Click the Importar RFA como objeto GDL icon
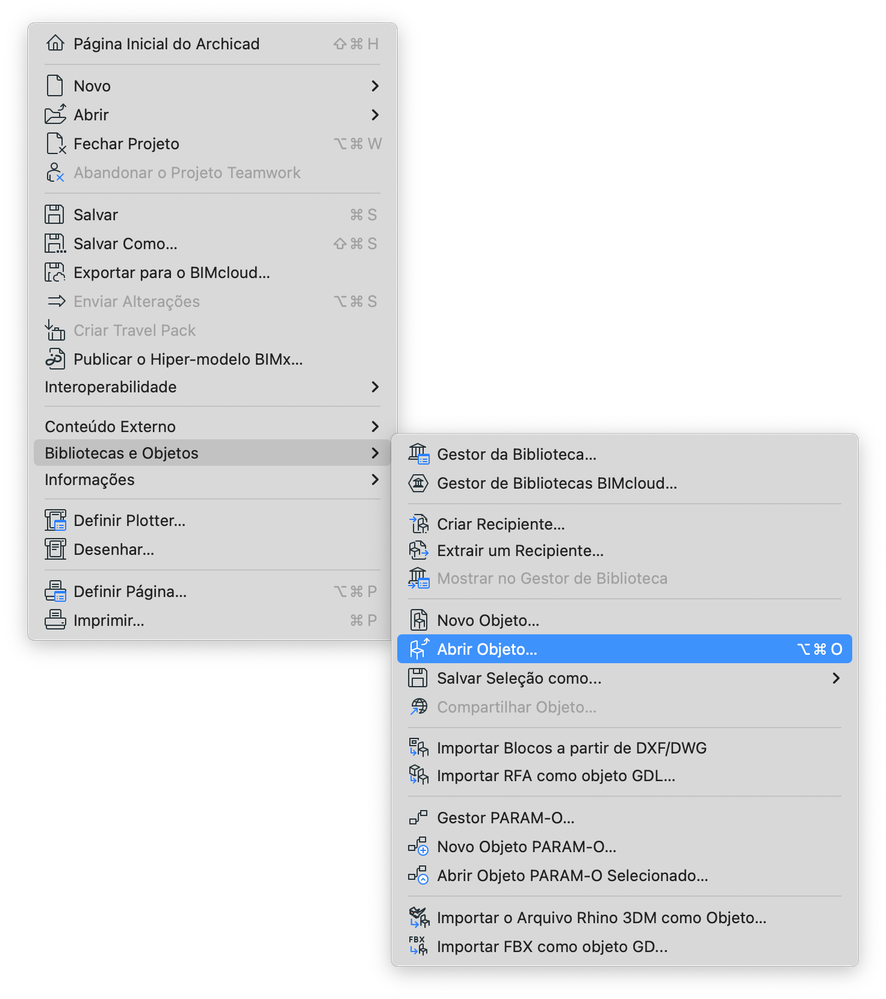This screenshot has height=999, width=886. (418, 775)
